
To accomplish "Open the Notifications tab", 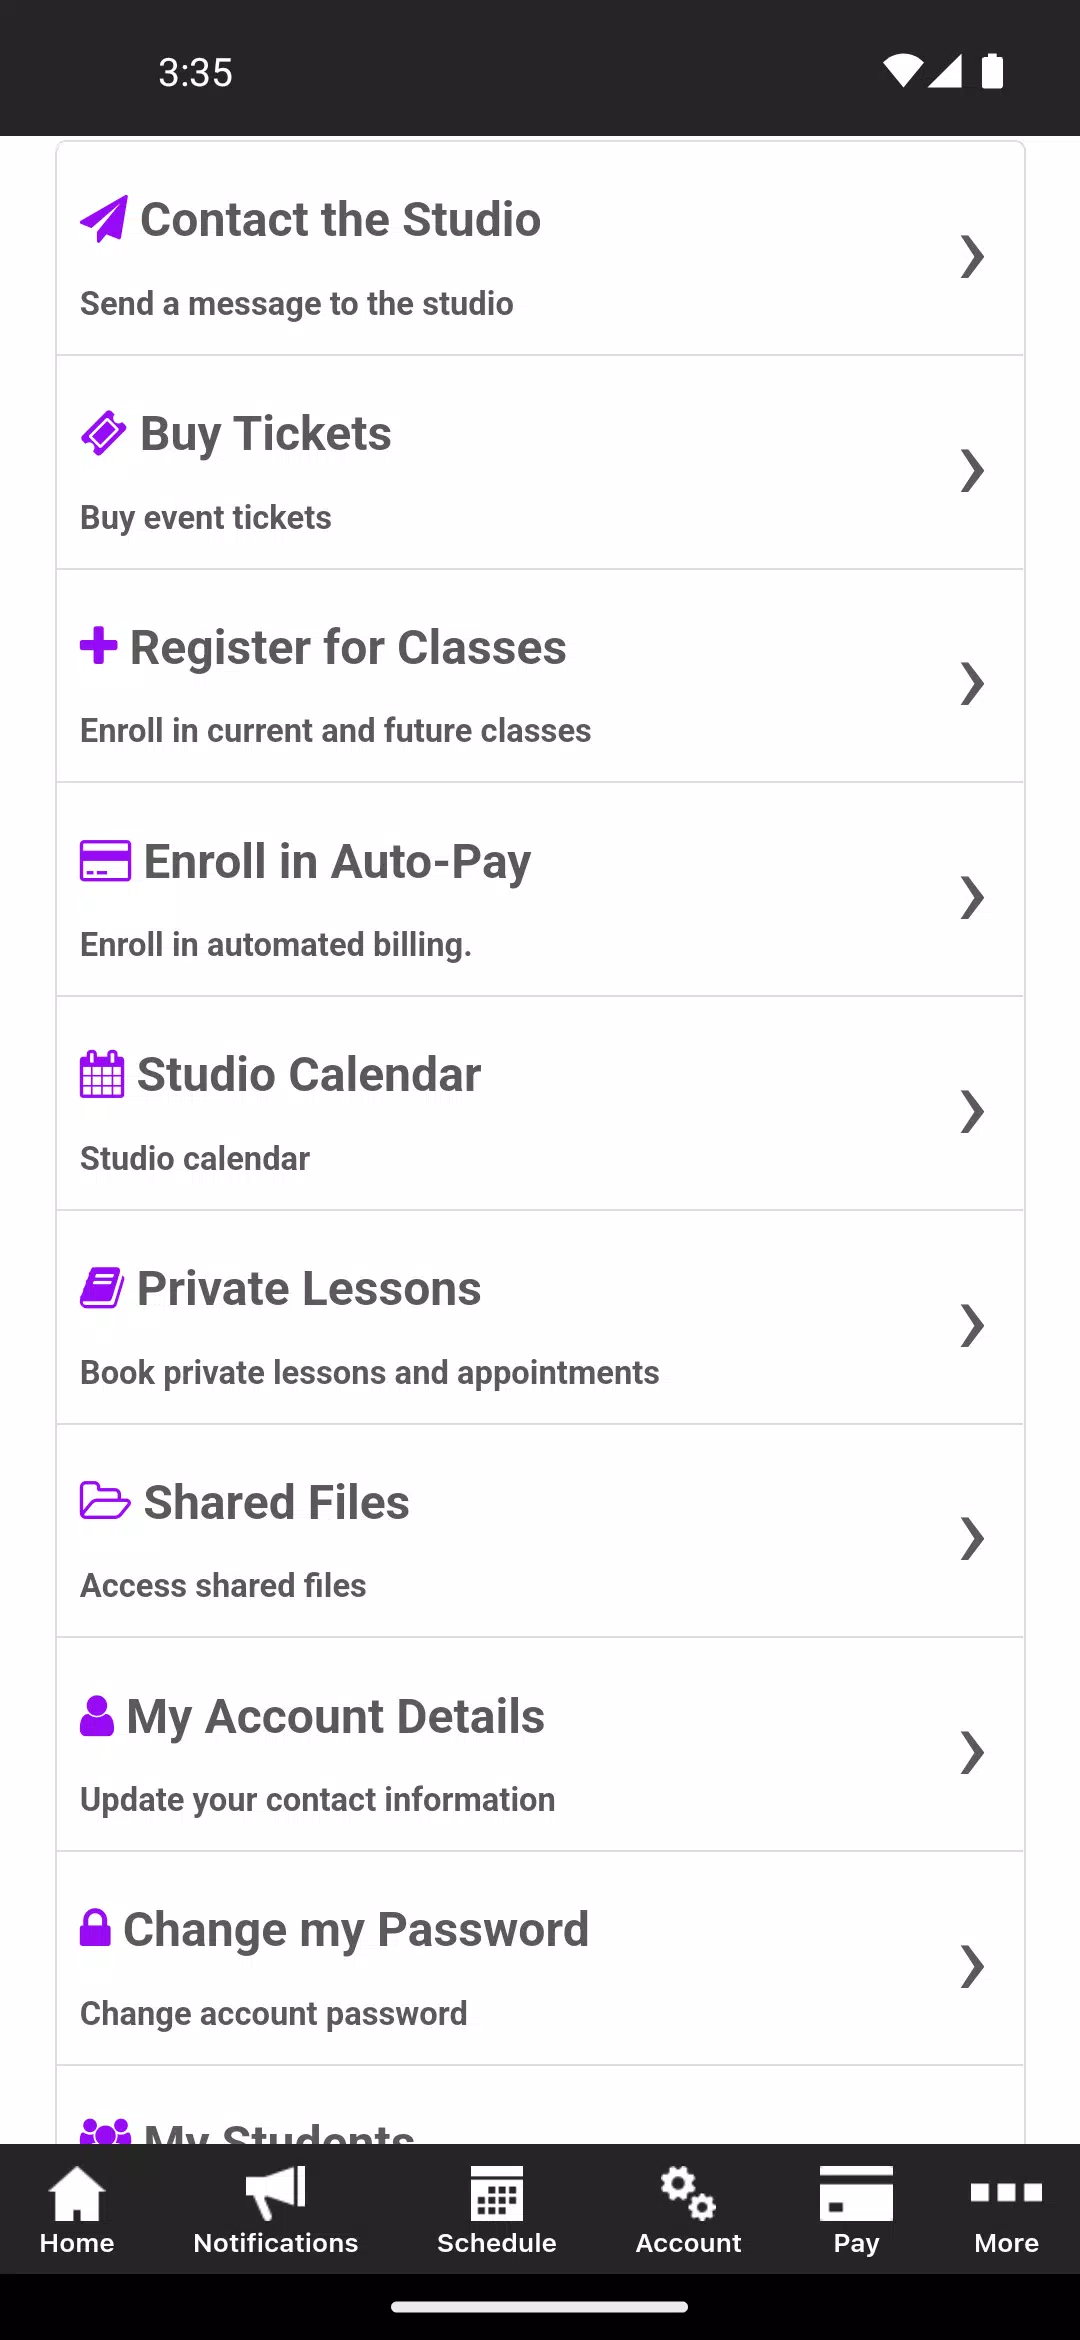I will pos(276,2210).
